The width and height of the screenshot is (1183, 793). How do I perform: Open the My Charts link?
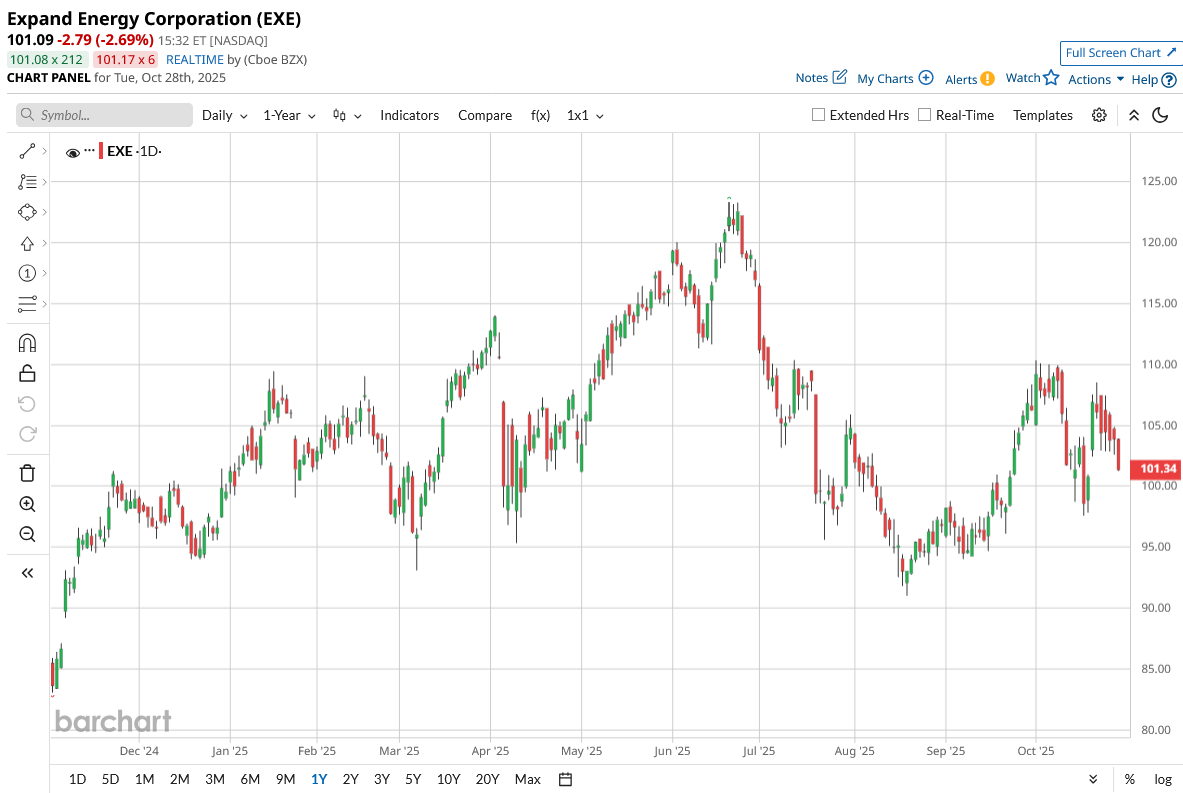click(894, 78)
